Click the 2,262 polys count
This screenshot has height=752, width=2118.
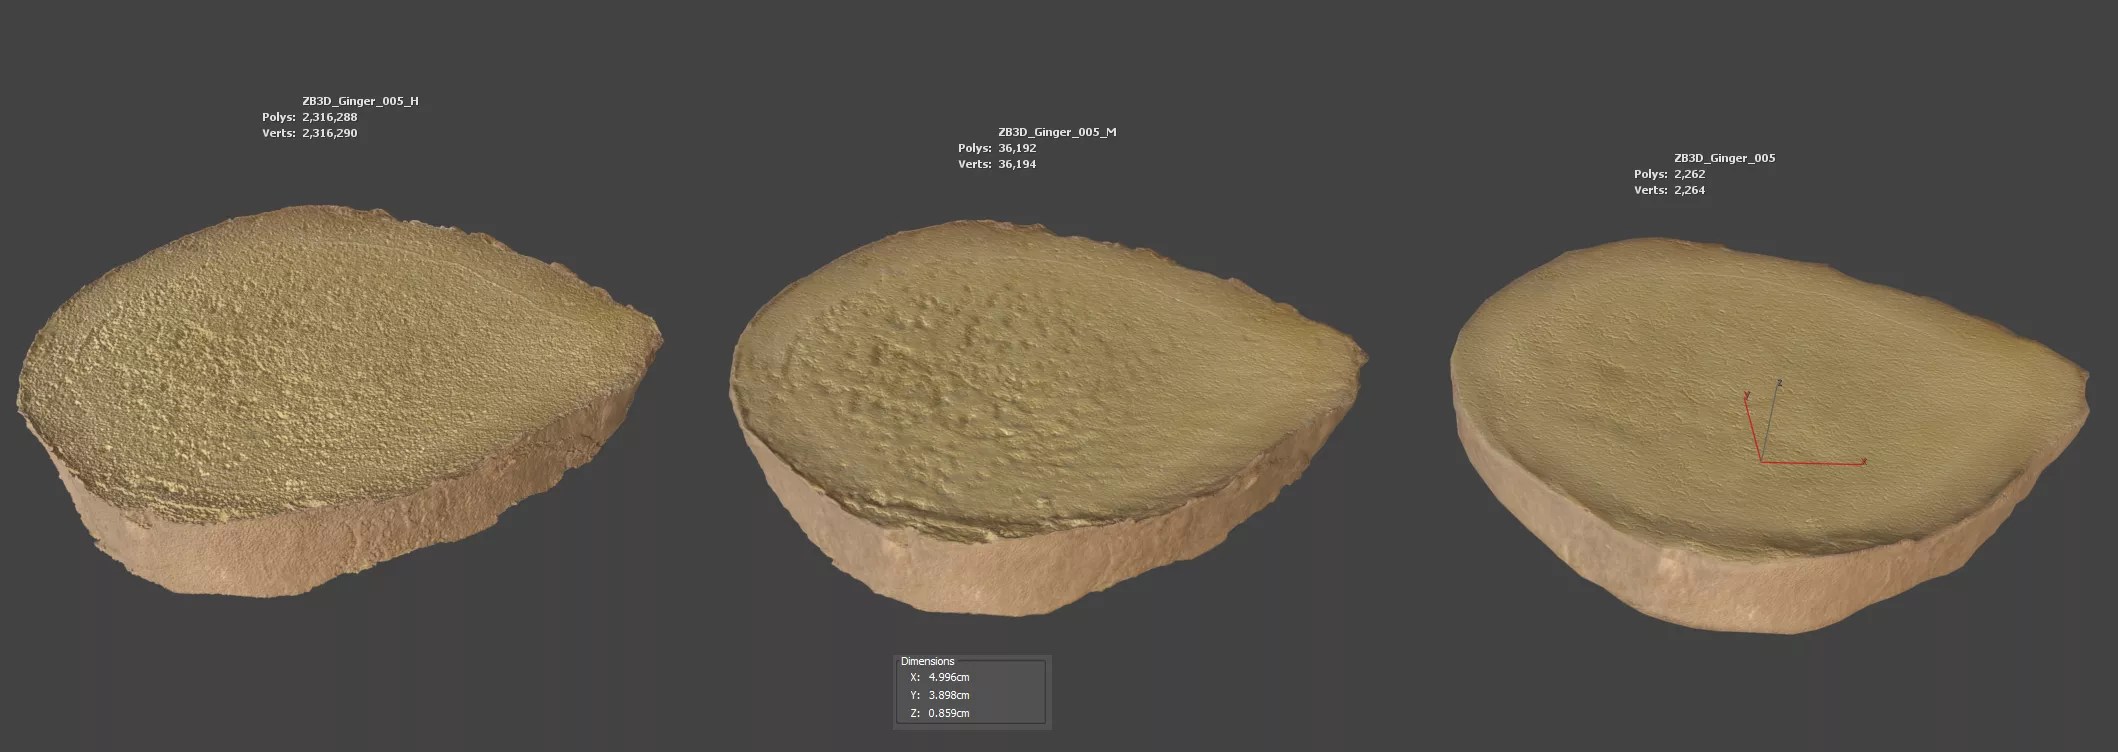(1689, 174)
